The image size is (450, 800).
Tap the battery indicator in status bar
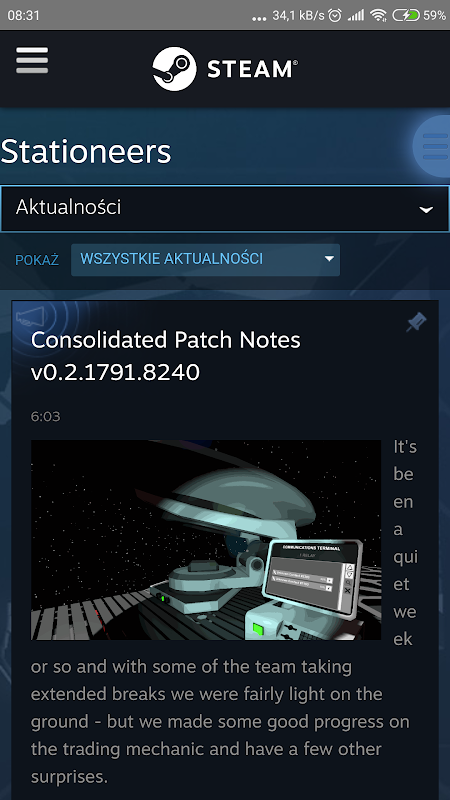(406, 15)
